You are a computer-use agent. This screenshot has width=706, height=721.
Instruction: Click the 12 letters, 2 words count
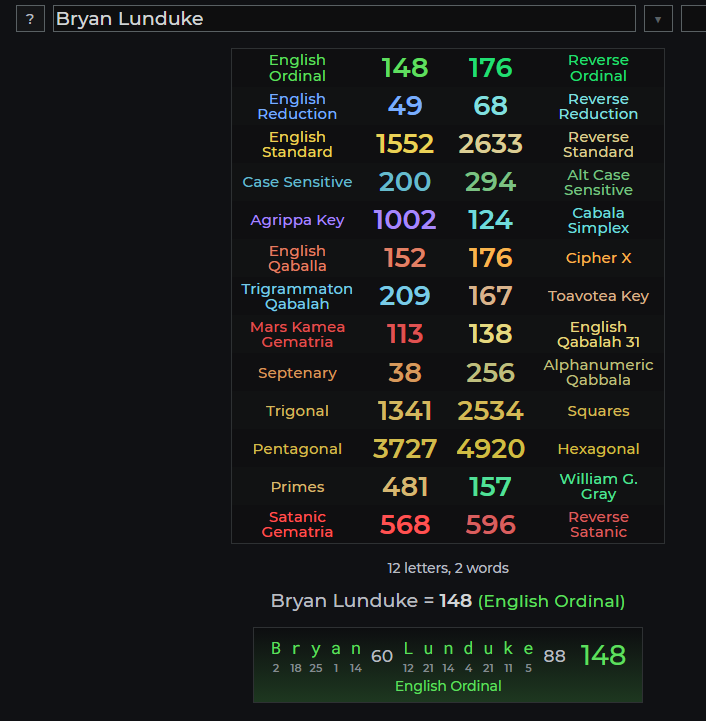coord(448,568)
